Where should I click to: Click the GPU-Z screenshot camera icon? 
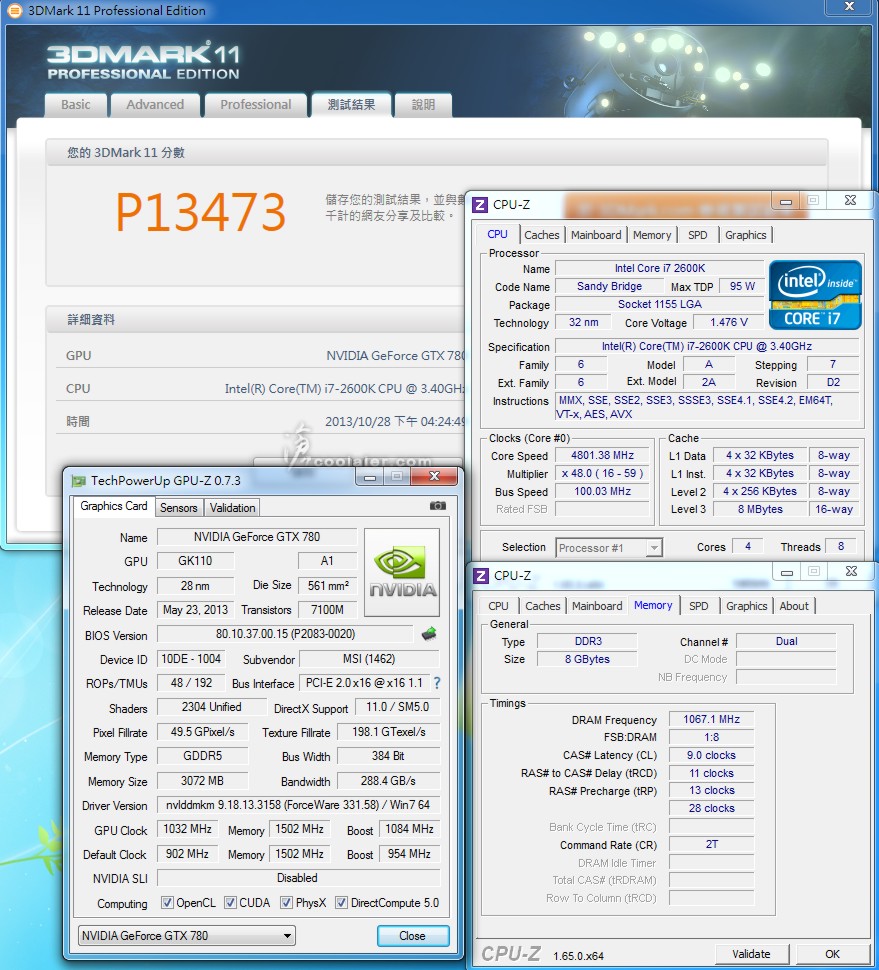[437, 506]
